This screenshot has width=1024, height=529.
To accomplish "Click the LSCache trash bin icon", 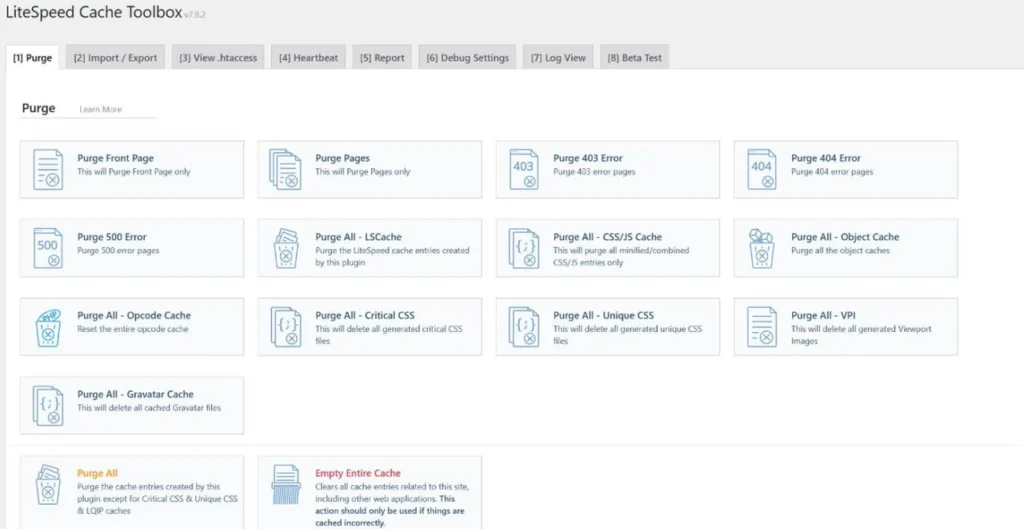I will (285, 248).
